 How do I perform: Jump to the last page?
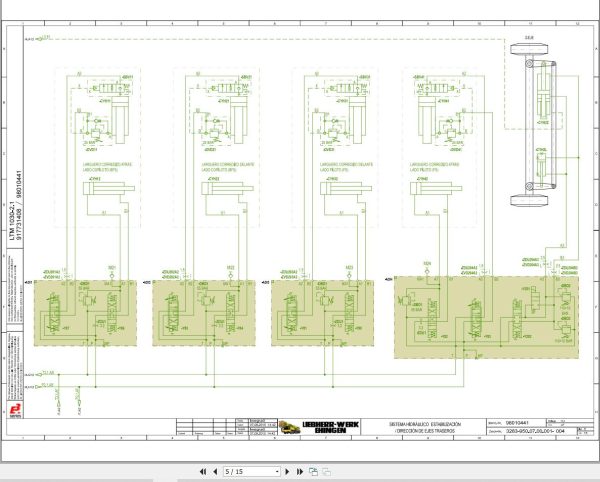(x=300, y=472)
